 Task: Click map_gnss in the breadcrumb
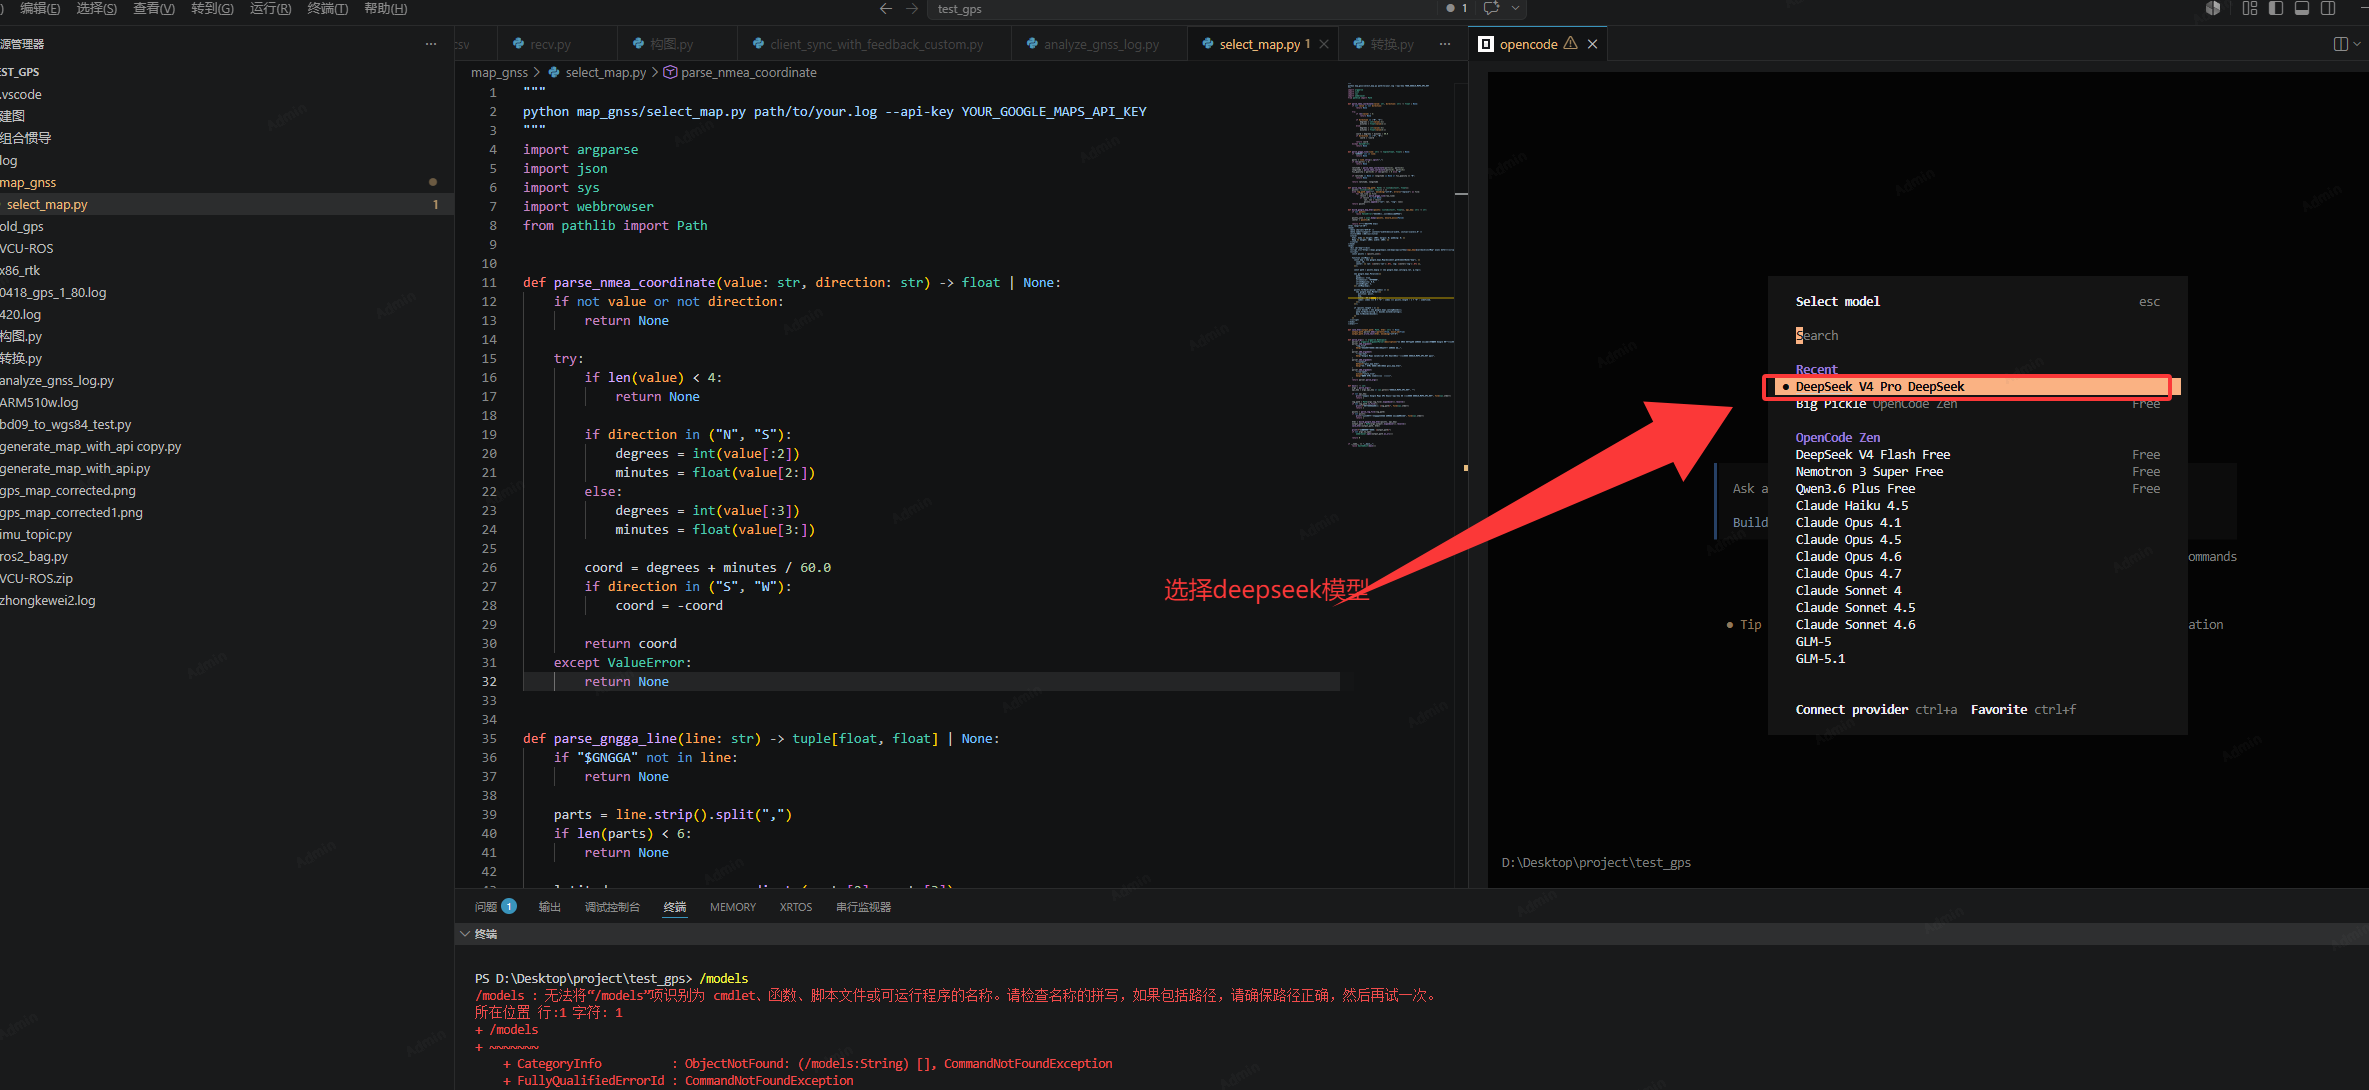coord(499,72)
